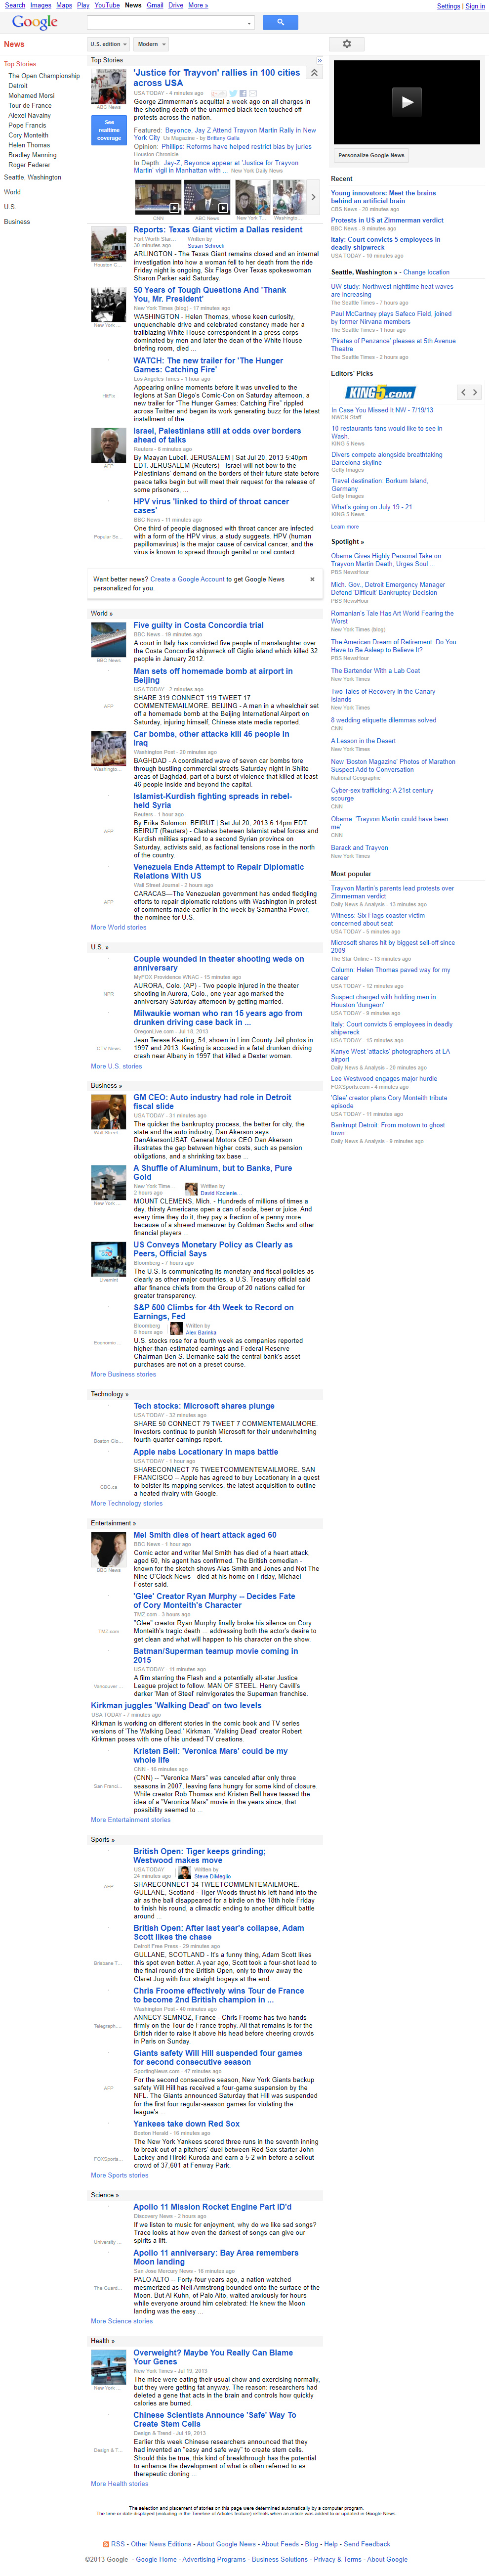
Task: Click Personalize Google News button
Action: 371,155
